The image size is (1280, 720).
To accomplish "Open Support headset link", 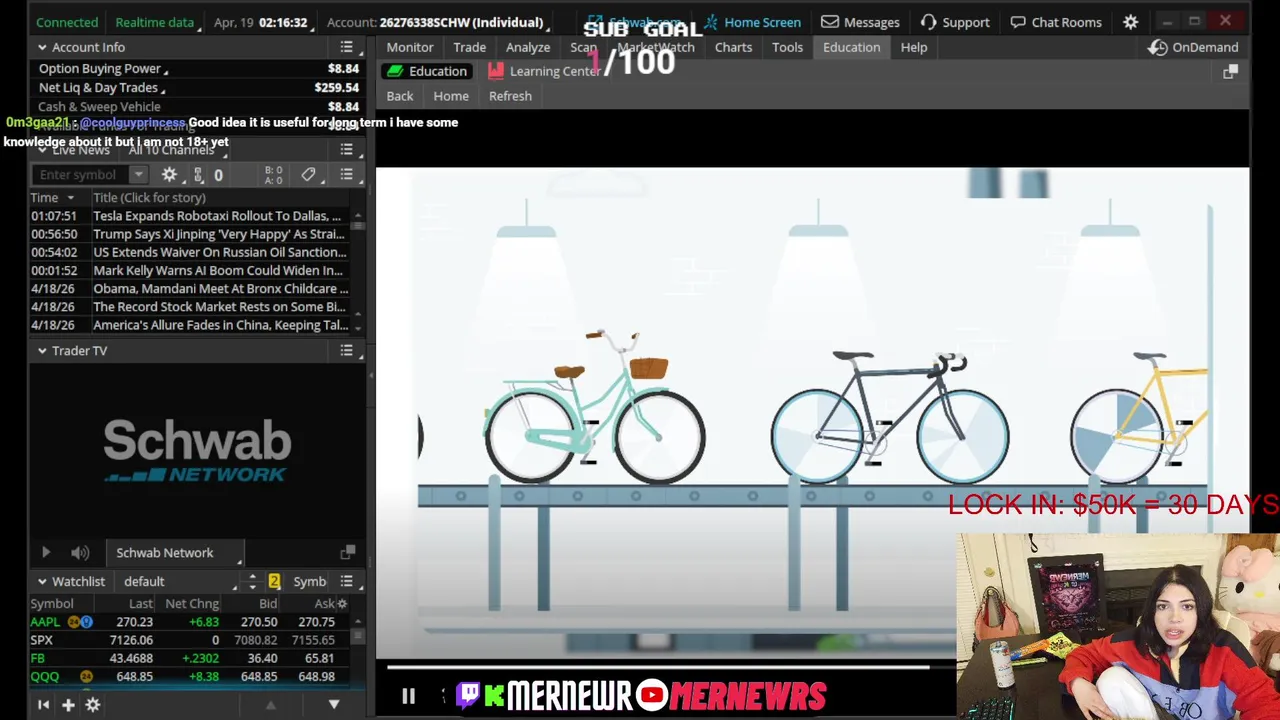I will coord(955,22).
